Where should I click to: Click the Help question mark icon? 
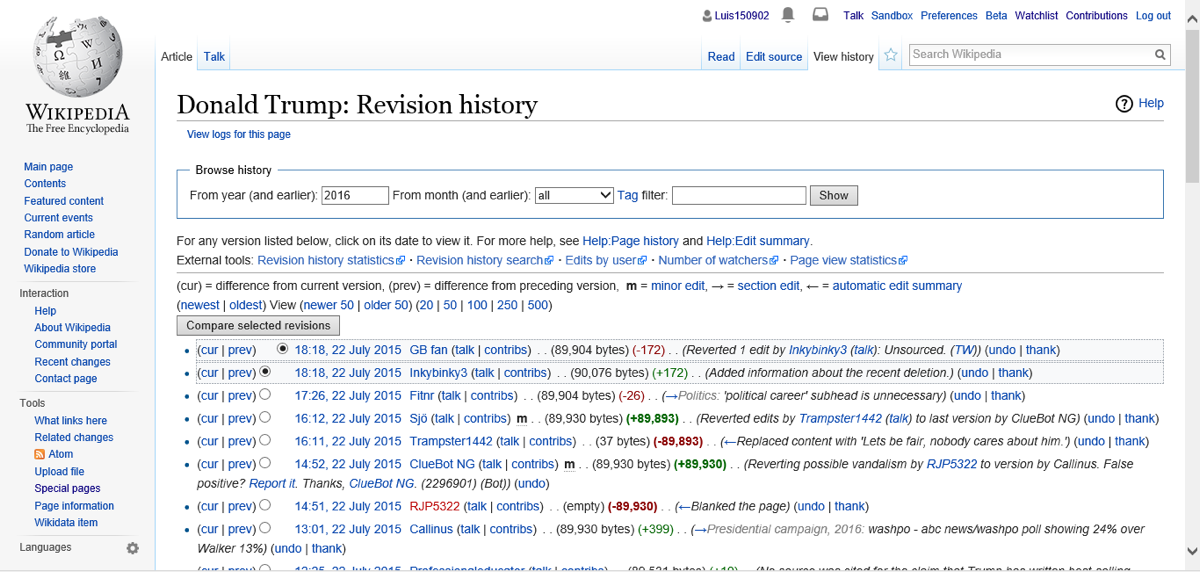point(1124,103)
